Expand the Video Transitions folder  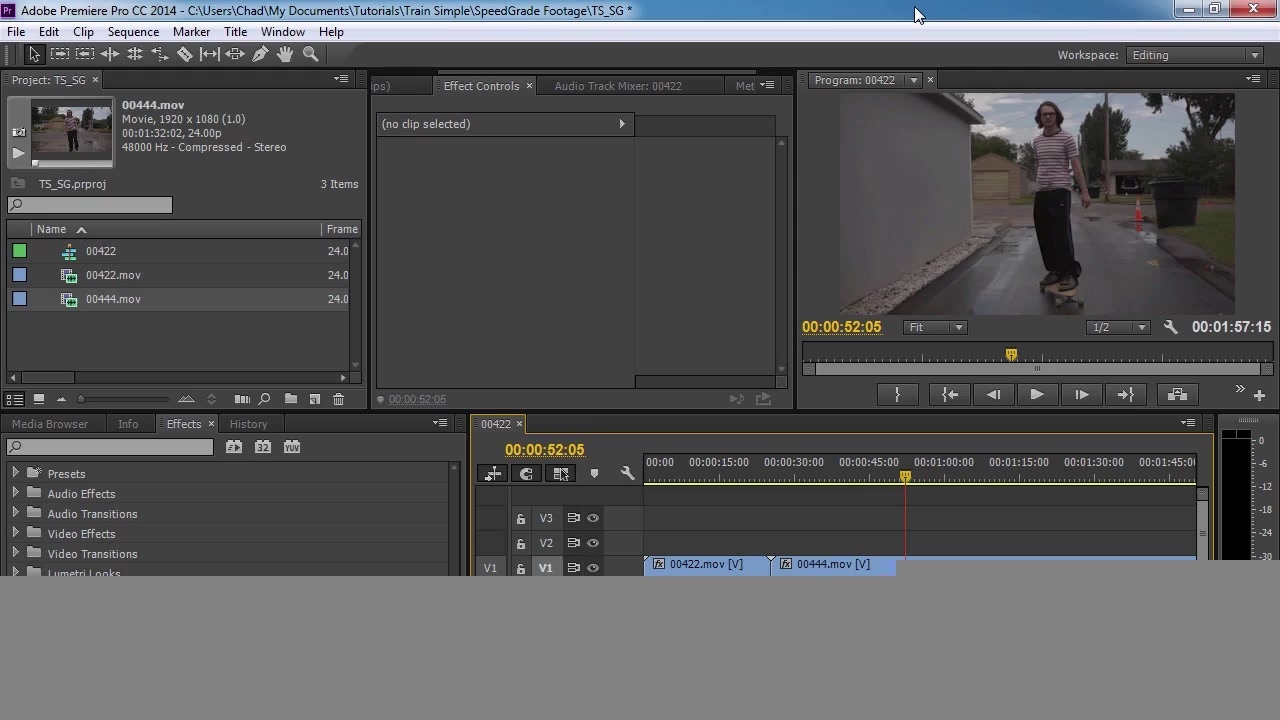point(15,553)
